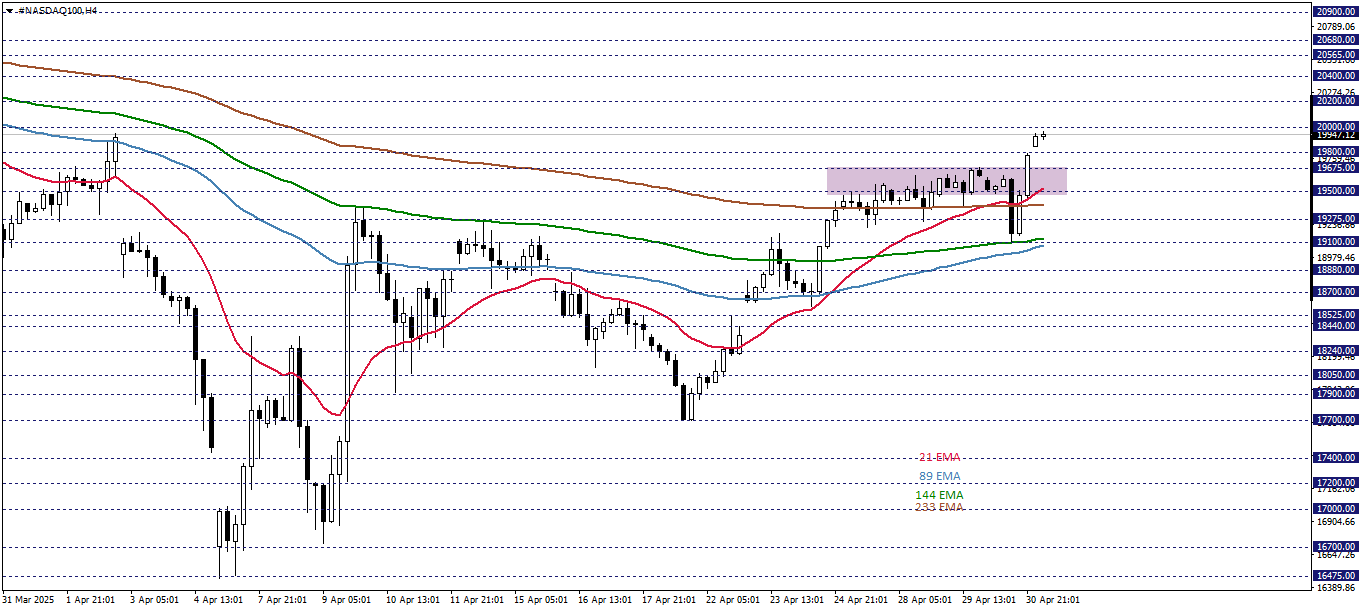The height and width of the screenshot is (611, 1362).
Task: Select the 17900.00 price level label
Action: click(x=1336, y=394)
